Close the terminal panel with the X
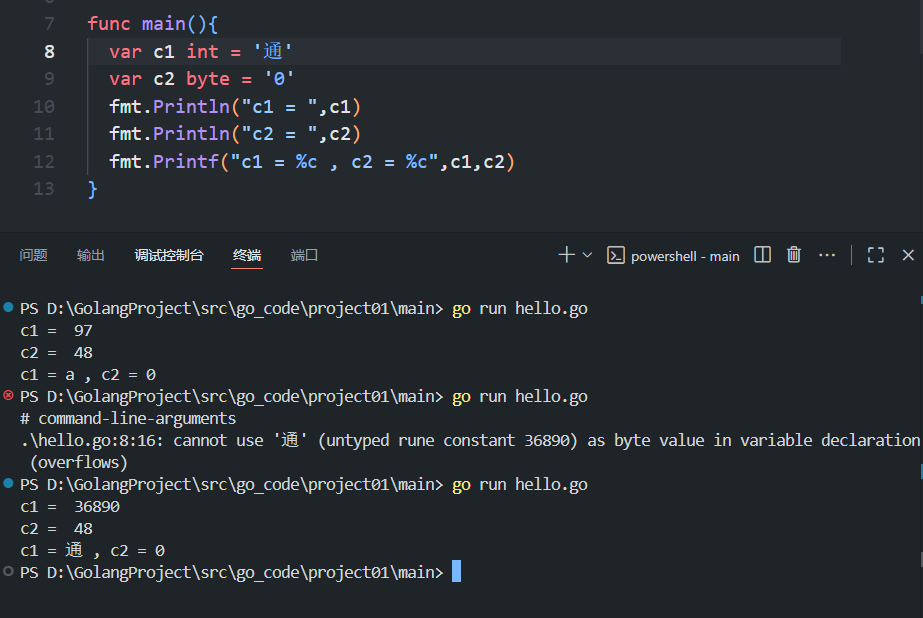The image size is (923, 618). pyautogui.click(x=908, y=255)
